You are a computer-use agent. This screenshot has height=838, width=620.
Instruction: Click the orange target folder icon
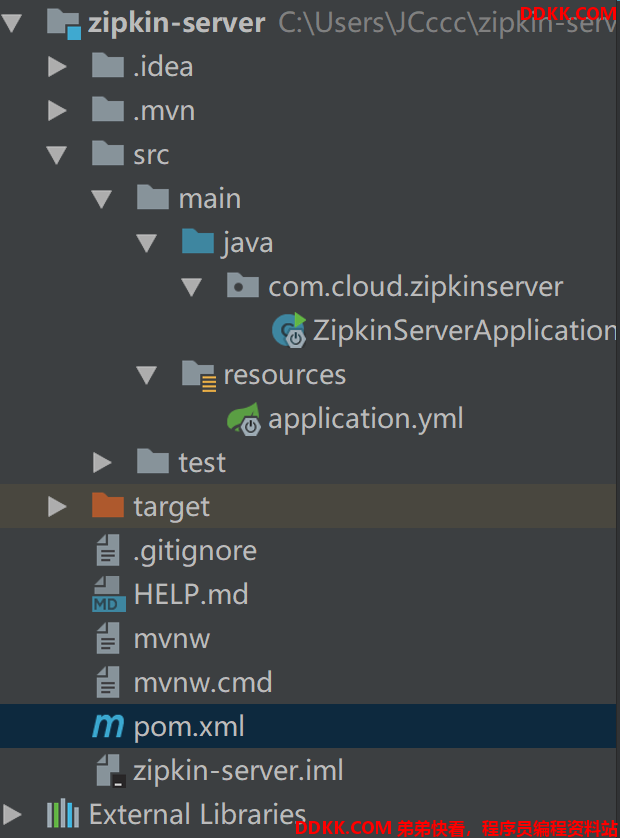[x=108, y=506]
